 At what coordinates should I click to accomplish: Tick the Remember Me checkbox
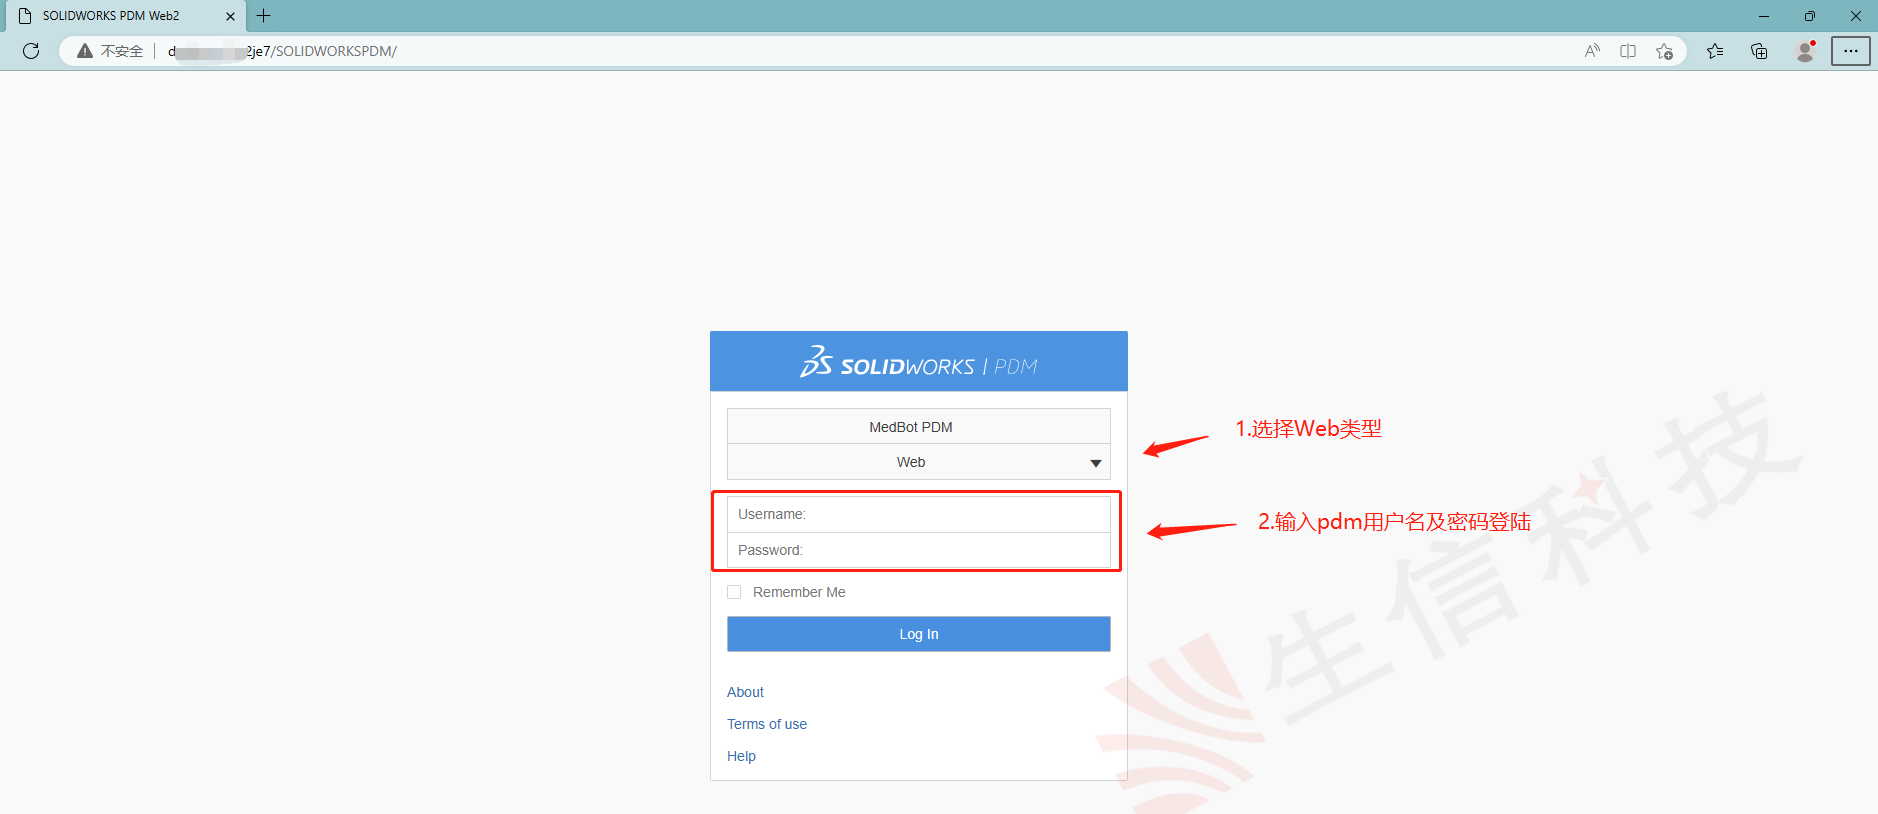[x=734, y=592]
